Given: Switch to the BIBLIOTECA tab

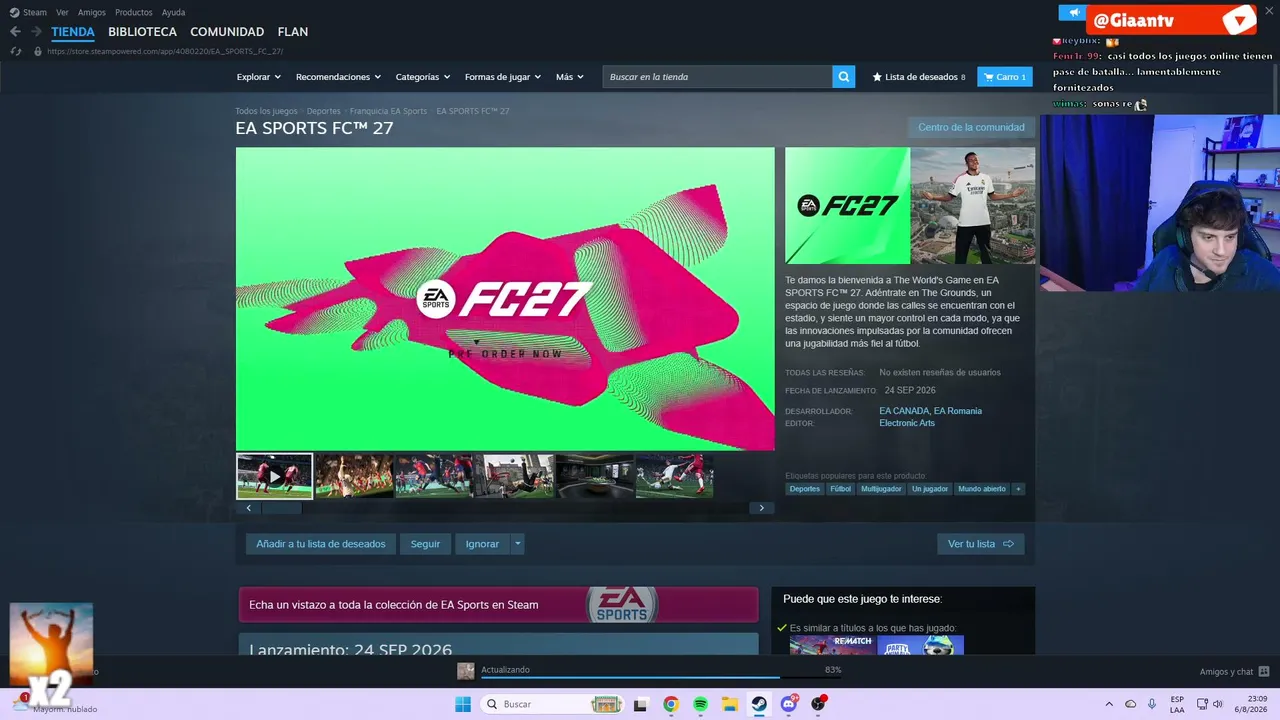Looking at the screenshot, I should 142,32.
